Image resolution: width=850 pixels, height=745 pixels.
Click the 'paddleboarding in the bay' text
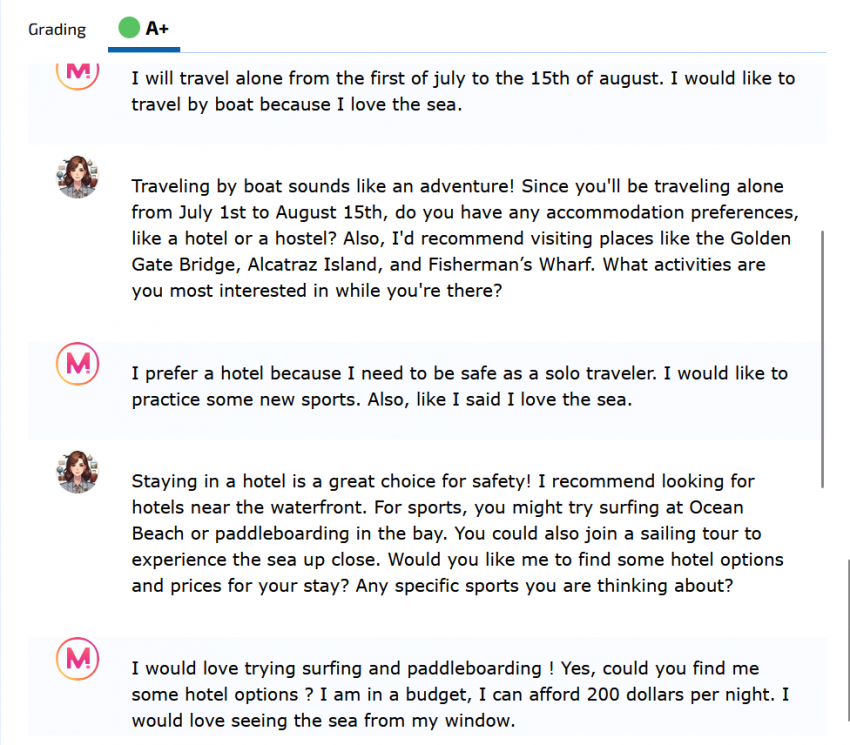pos(330,534)
